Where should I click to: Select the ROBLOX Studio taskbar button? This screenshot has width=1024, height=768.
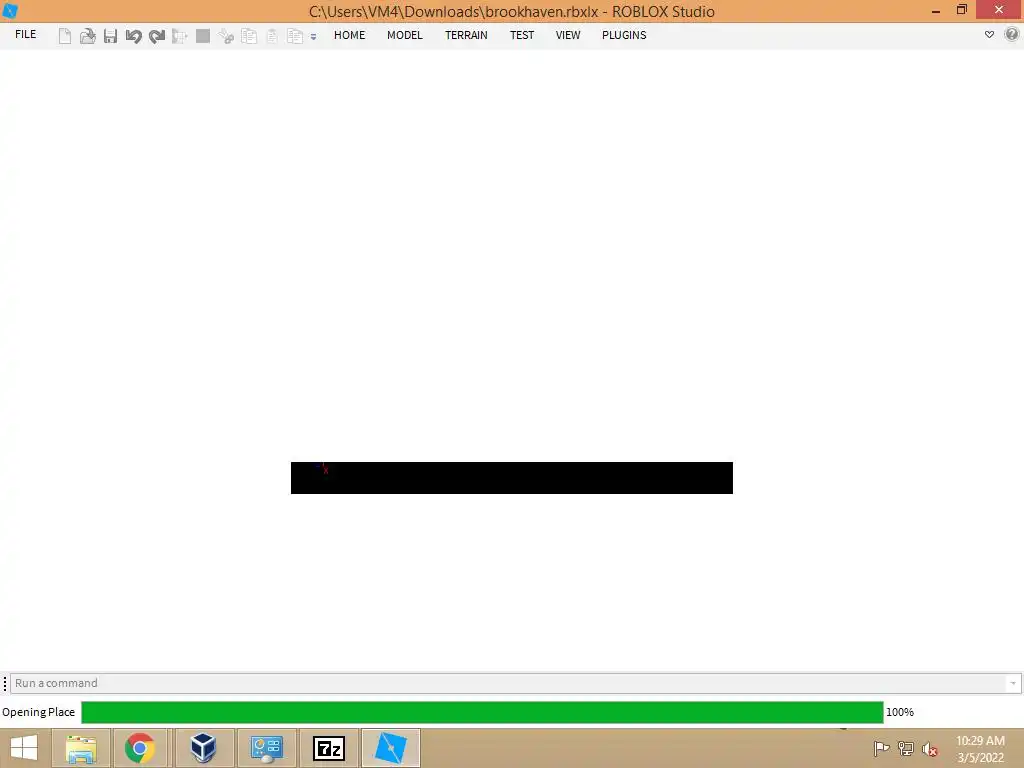tap(391, 748)
